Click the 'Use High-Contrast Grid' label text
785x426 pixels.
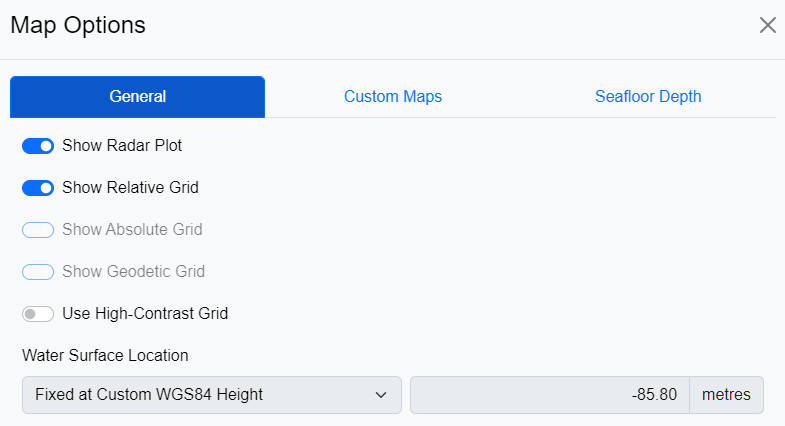pos(145,314)
